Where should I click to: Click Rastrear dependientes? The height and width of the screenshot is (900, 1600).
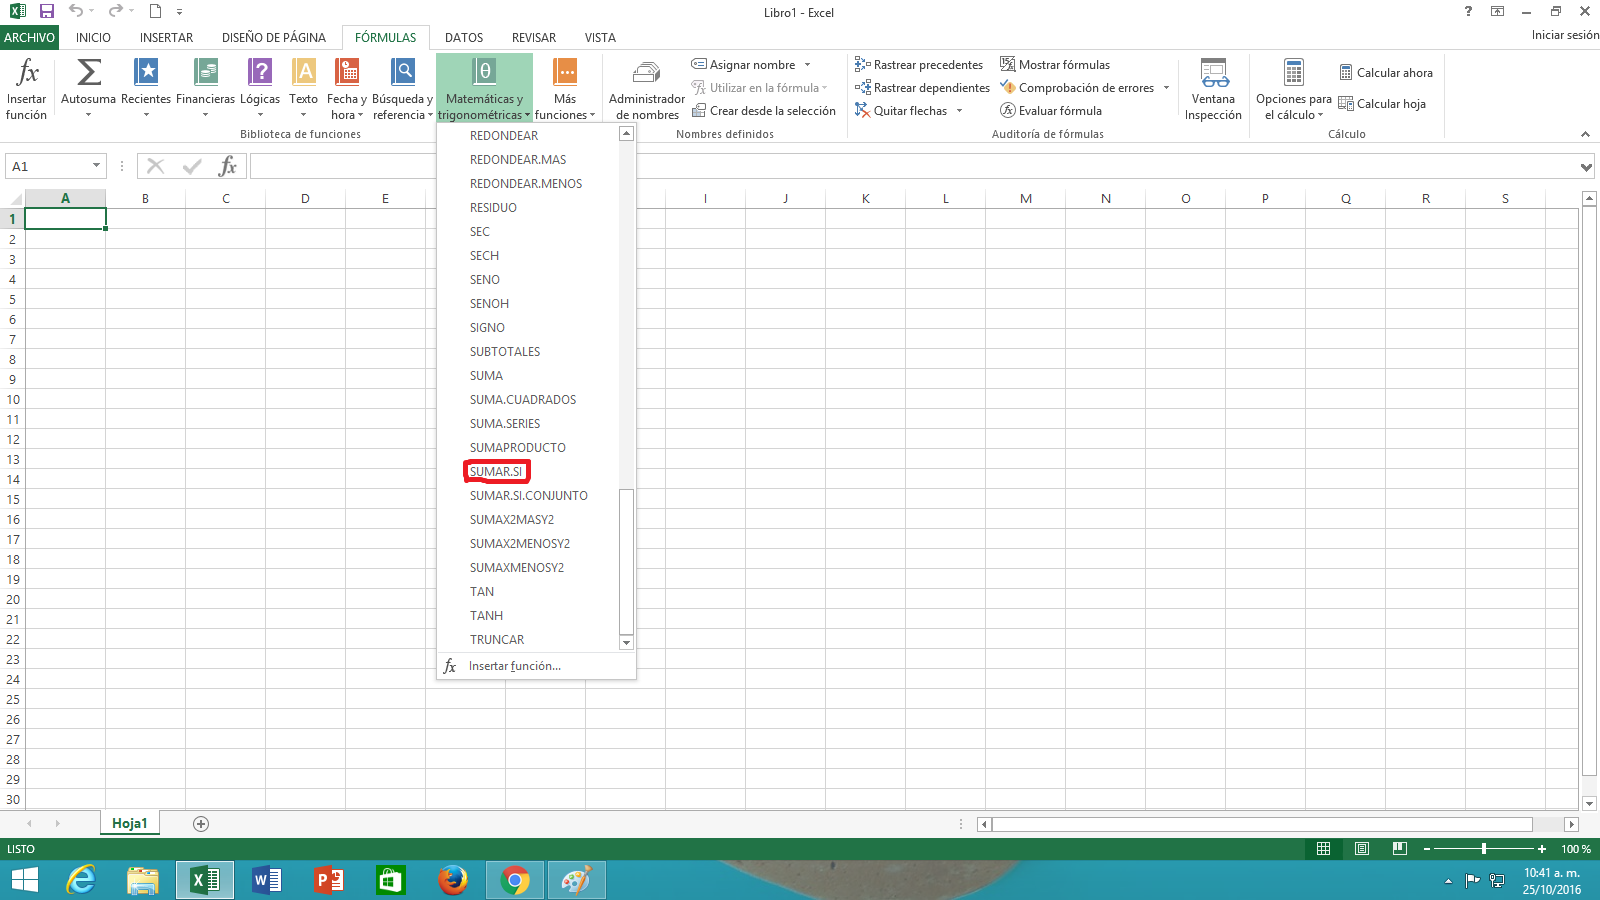point(922,88)
